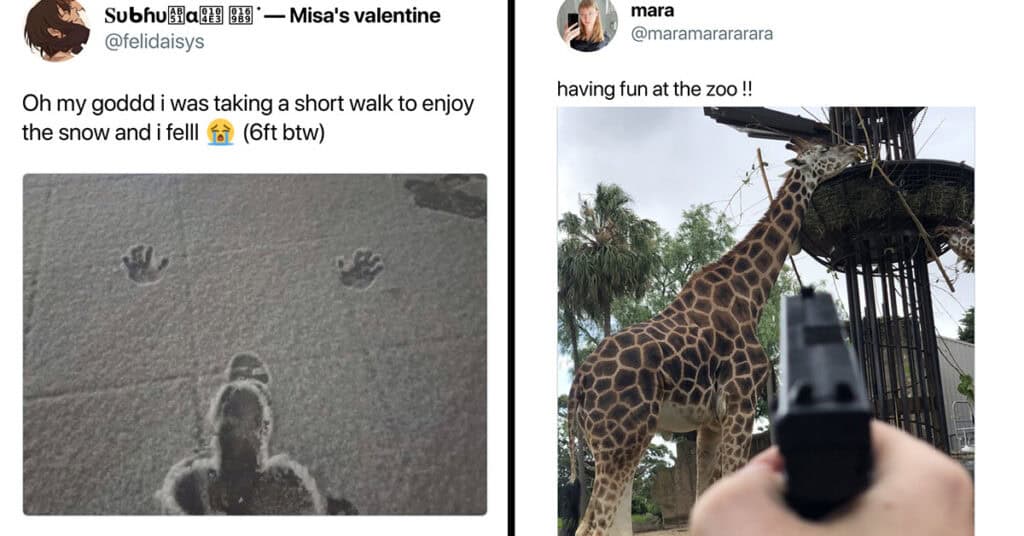Click the '(6ft btw)' text
The width and height of the screenshot is (1024, 536).
coord(283,133)
